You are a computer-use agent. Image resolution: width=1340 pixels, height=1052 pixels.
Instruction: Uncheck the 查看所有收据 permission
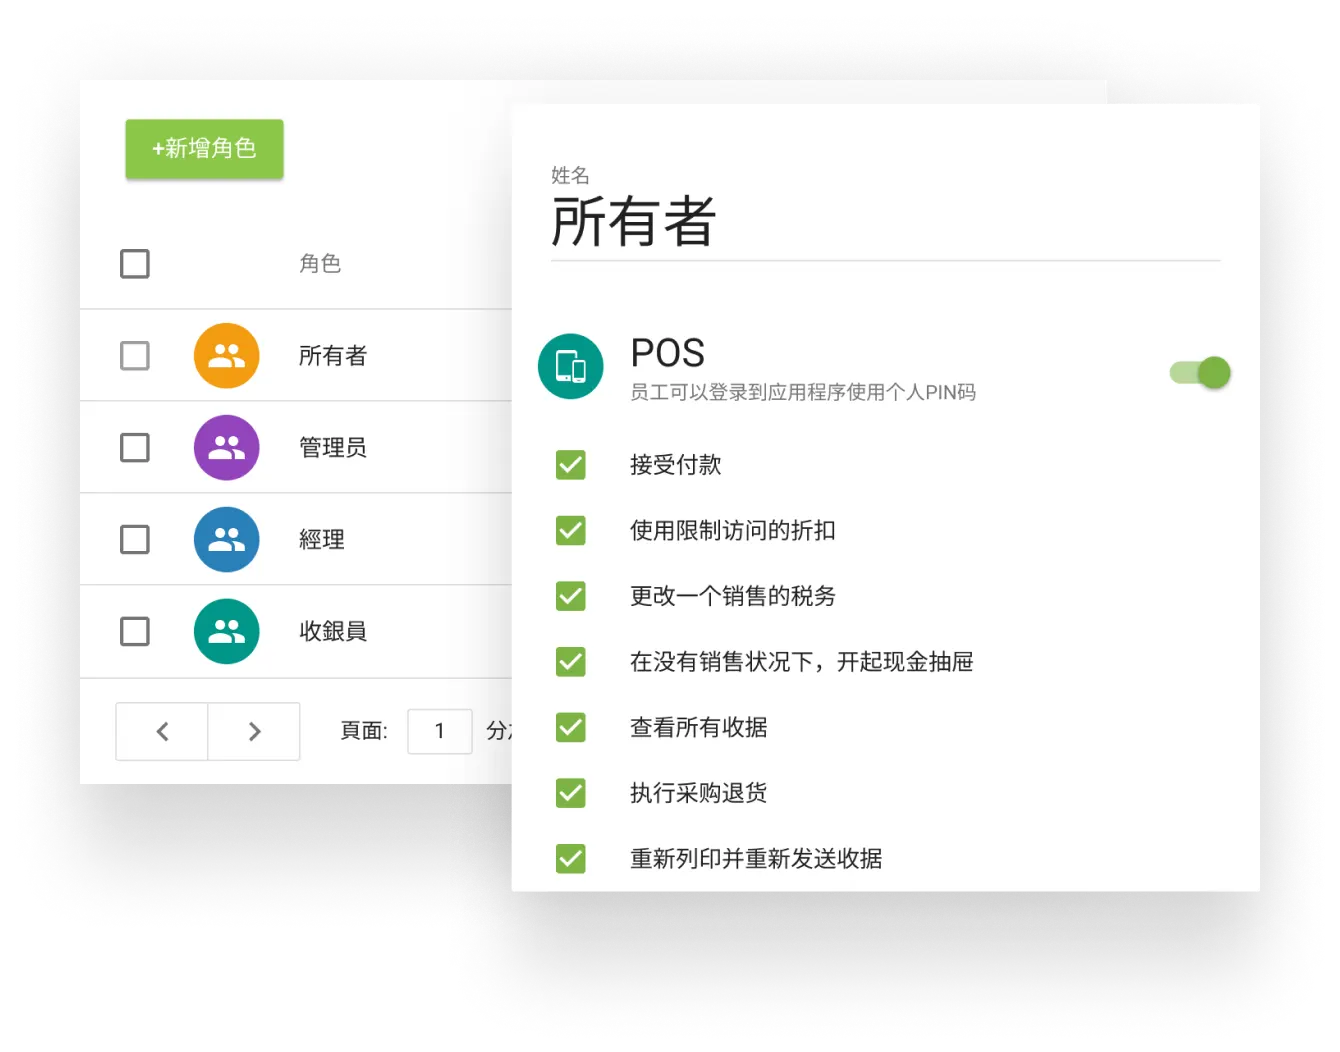pos(571,728)
